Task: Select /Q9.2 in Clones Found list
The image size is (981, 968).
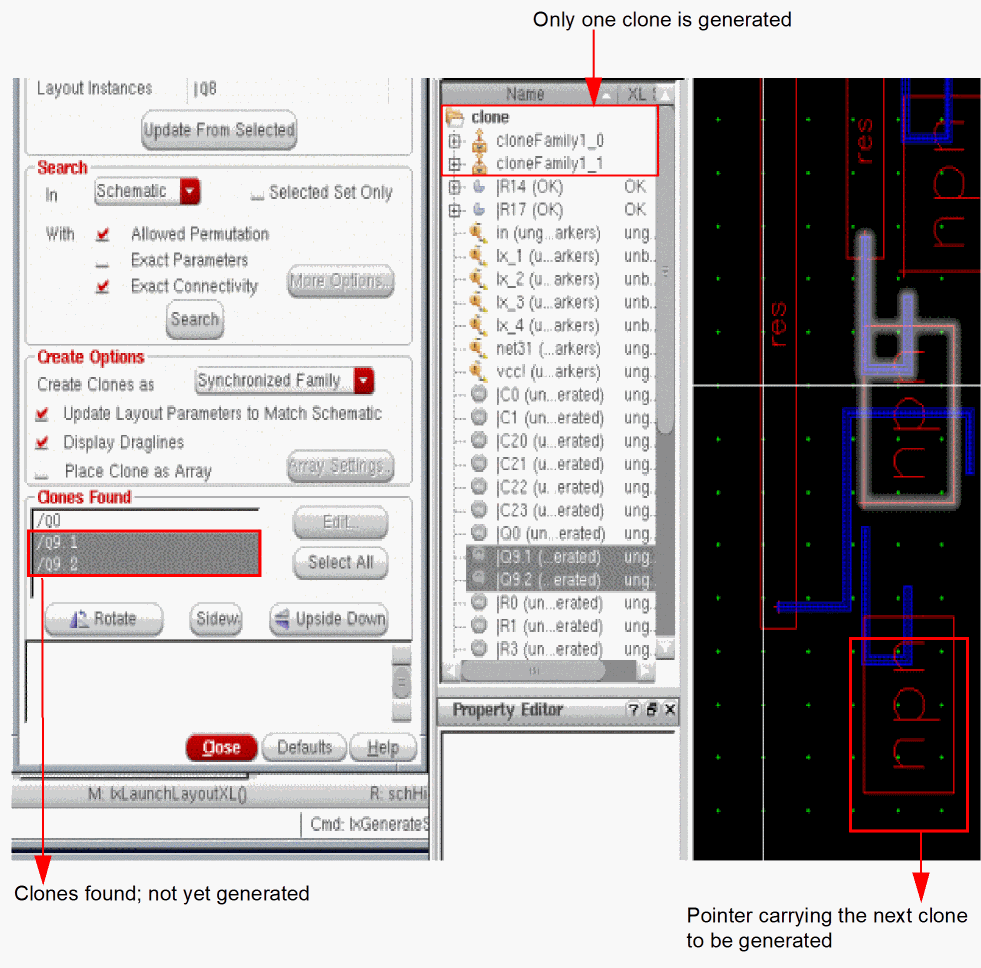Action: tap(145, 564)
